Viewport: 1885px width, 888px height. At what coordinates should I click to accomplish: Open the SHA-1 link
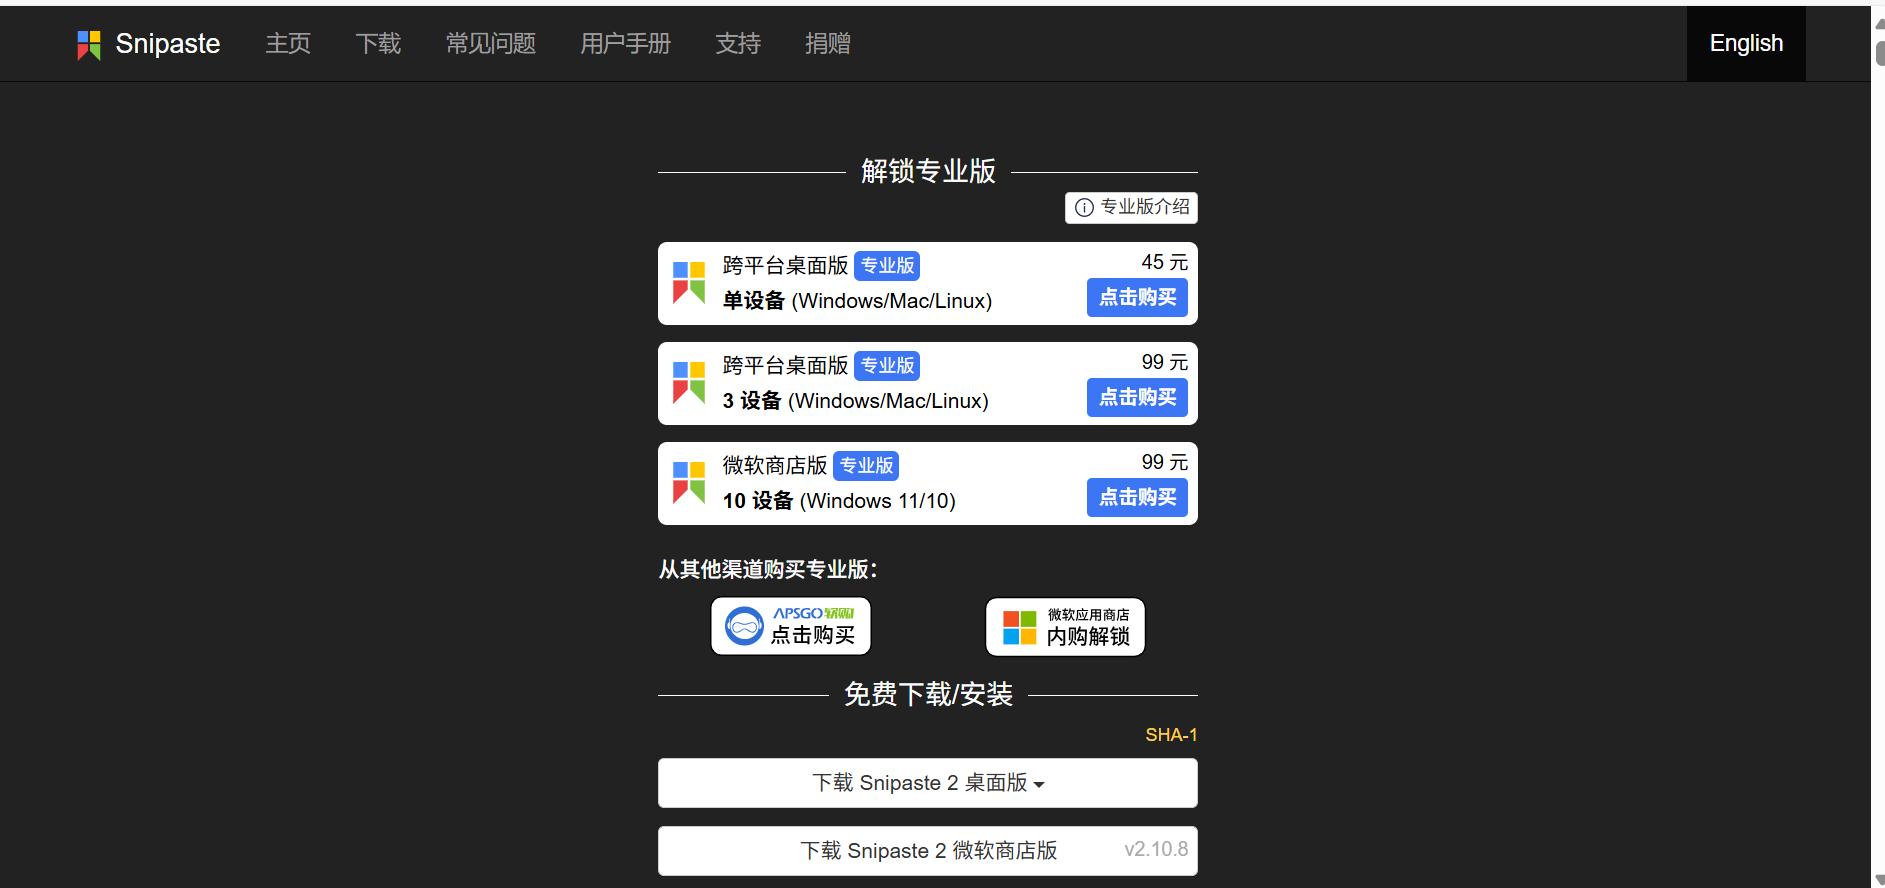[x=1171, y=735]
